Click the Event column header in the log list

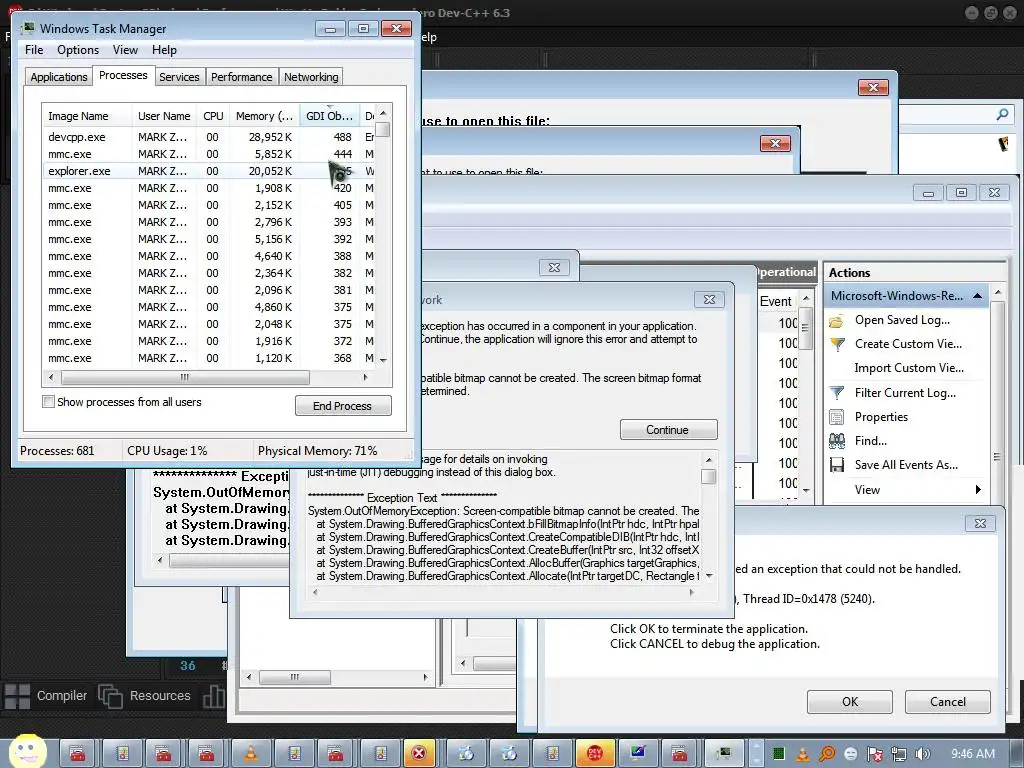pyautogui.click(x=776, y=301)
